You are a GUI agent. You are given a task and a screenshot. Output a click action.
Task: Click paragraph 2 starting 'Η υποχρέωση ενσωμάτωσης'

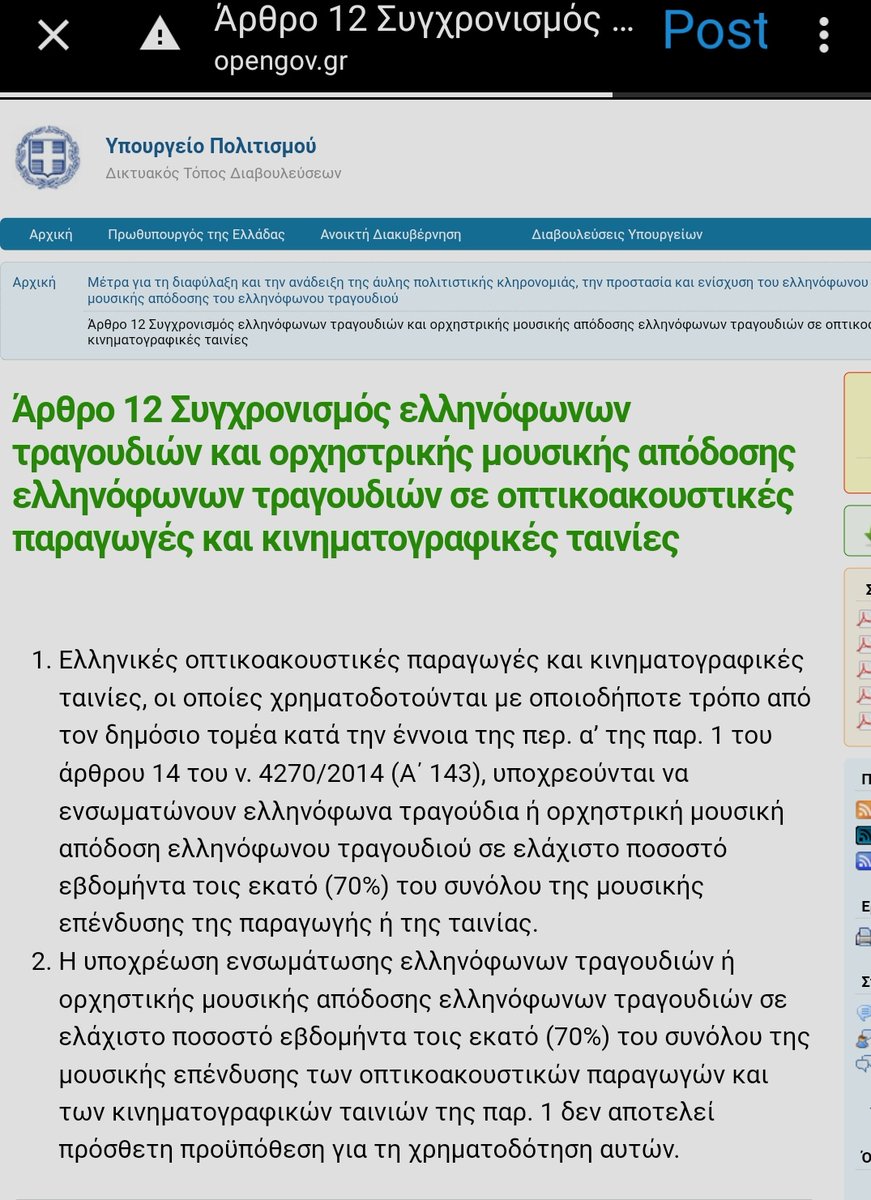click(435, 1055)
